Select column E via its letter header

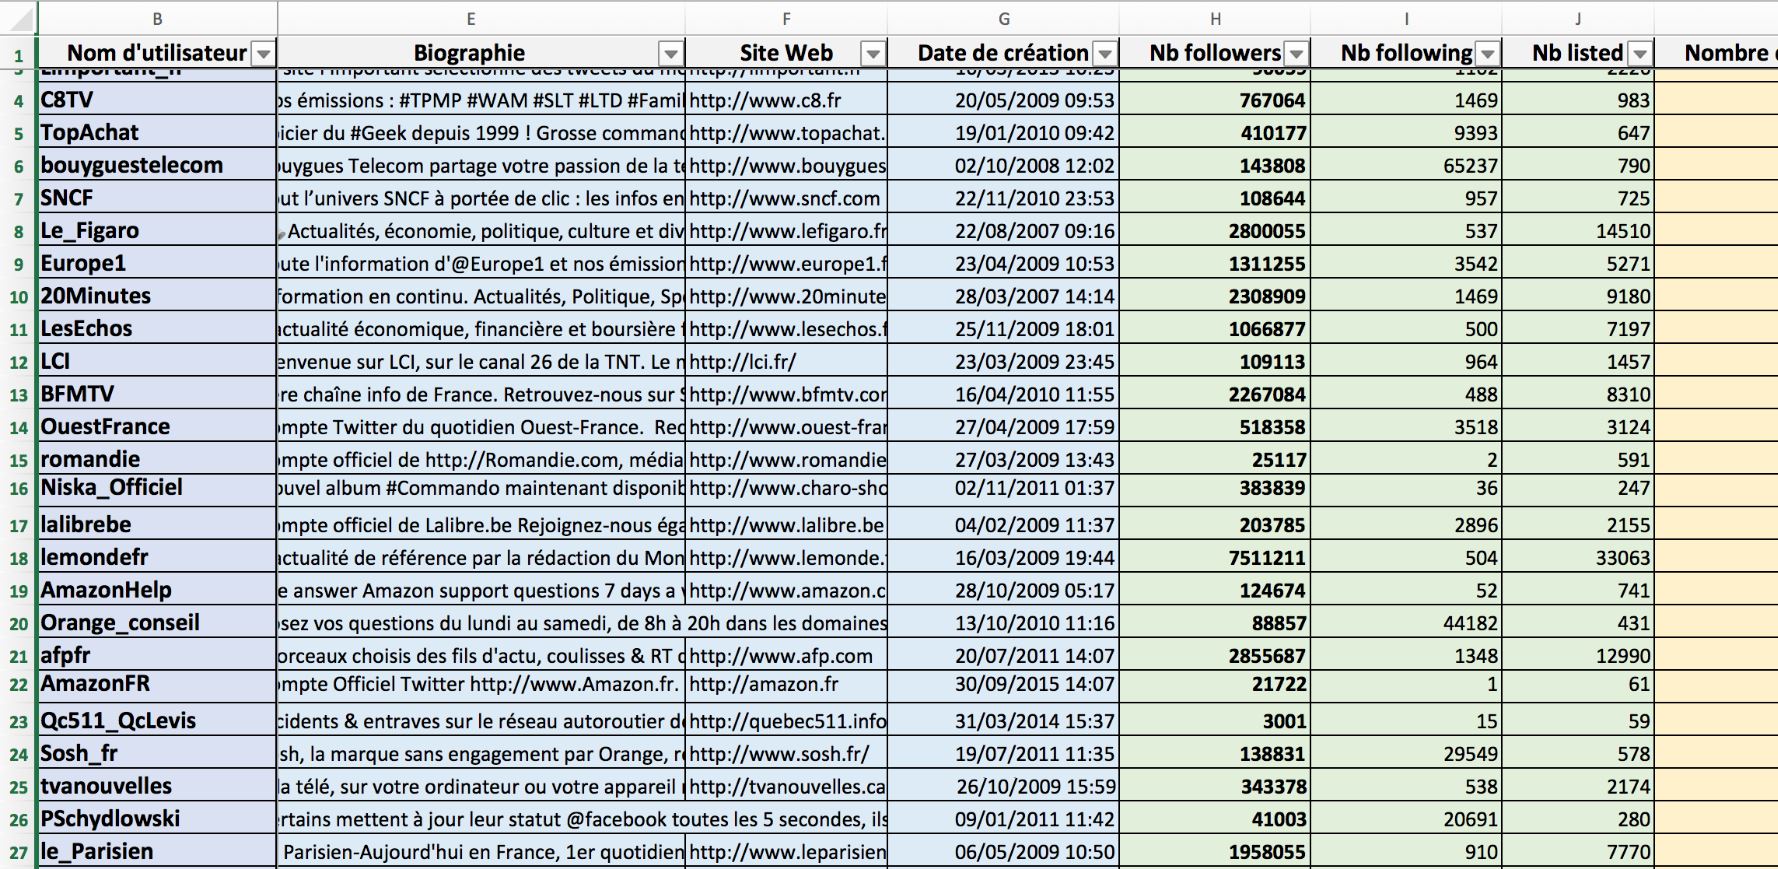click(481, 19)
